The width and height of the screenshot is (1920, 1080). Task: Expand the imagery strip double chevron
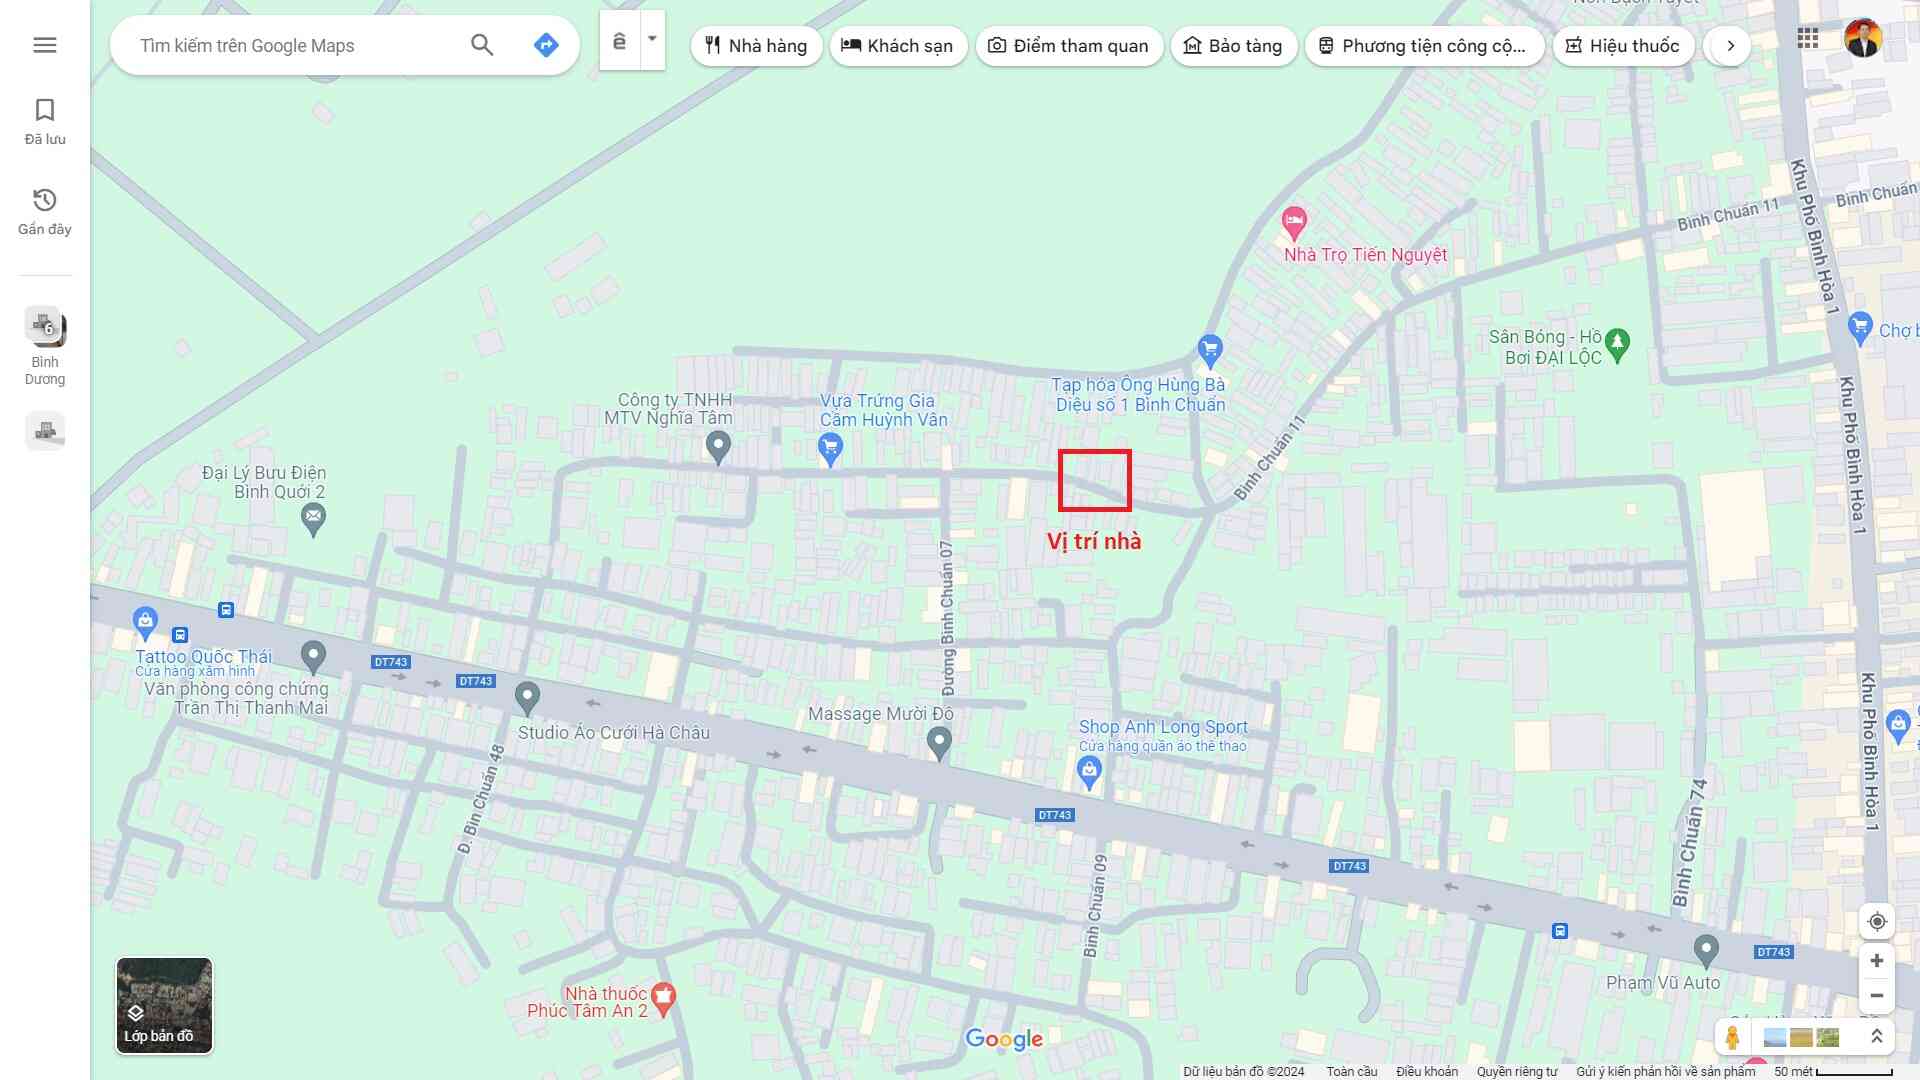pos(1877,1037)
